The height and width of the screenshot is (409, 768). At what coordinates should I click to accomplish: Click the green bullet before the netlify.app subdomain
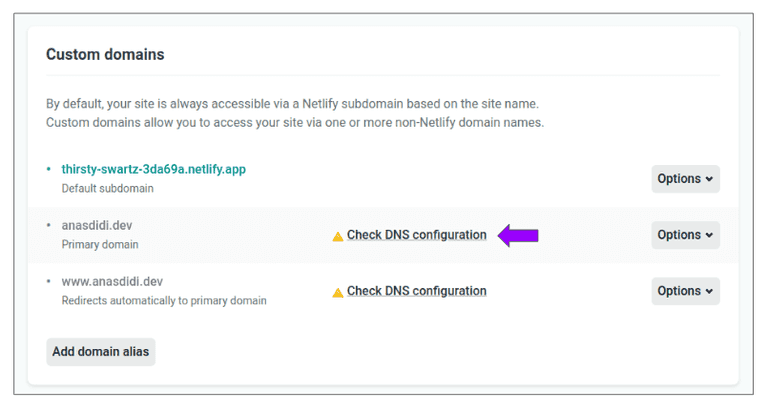click(48, 170)
